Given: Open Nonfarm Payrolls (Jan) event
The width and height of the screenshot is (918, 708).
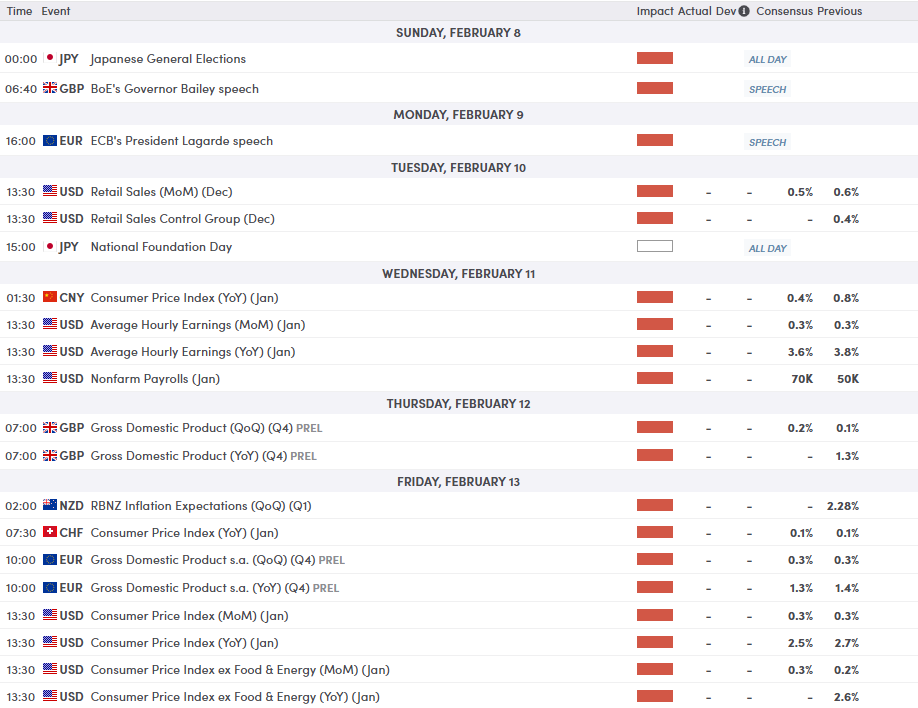Looking at the screenshot, I should (x=155, y=378).
